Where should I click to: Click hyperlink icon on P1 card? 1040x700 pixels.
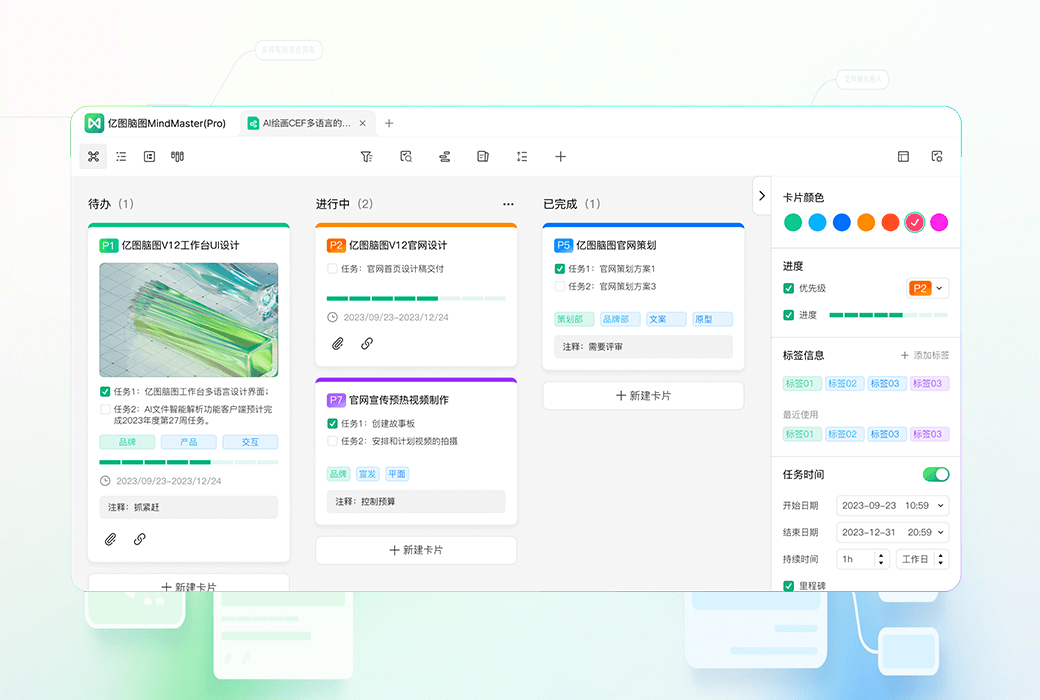pyautogui.click(x=140, y=539)
